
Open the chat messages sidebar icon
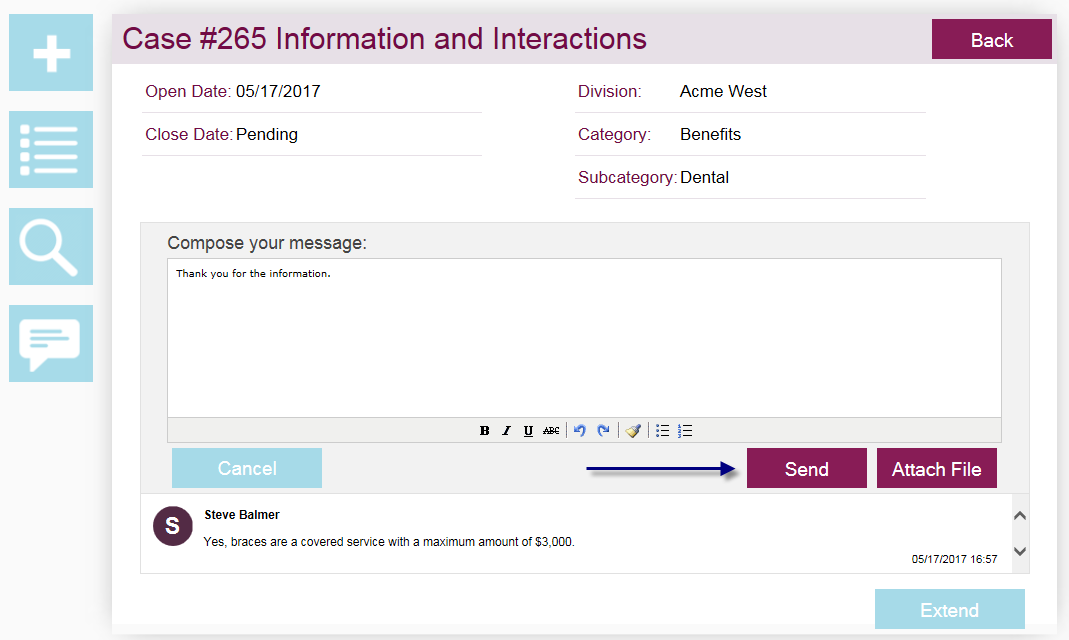tap(51, 344)
